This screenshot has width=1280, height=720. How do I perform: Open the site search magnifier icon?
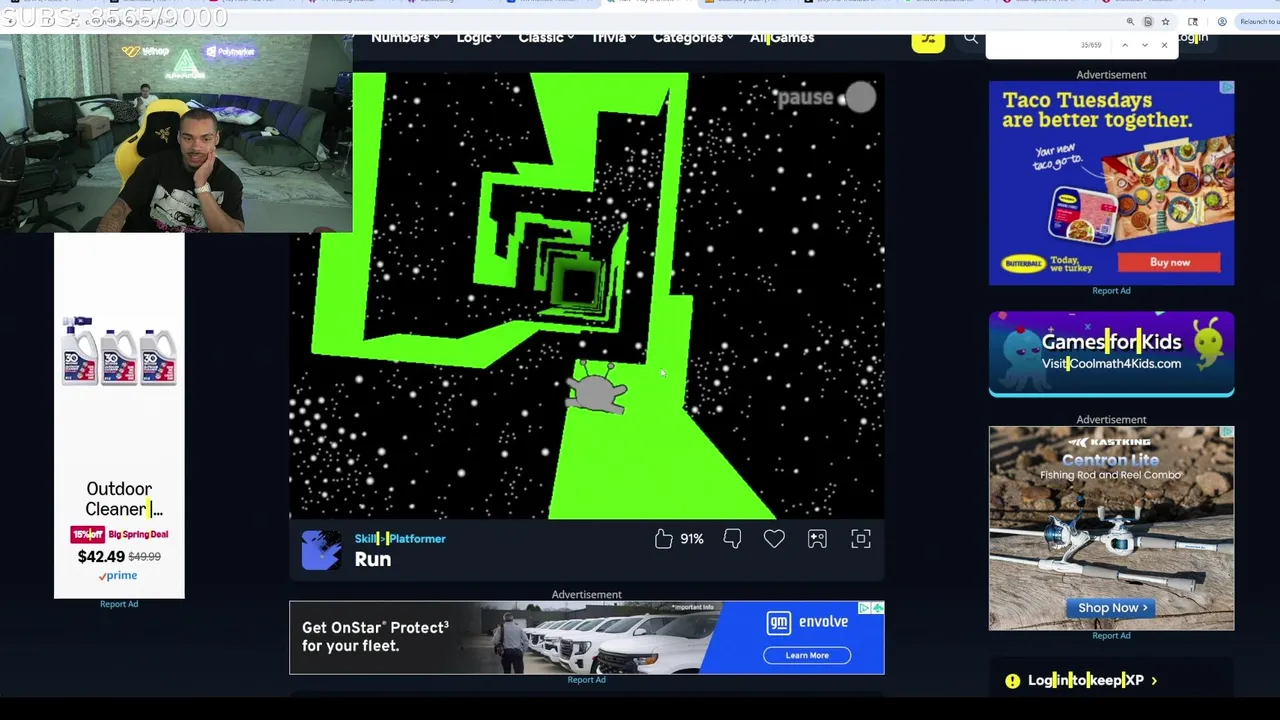[x=970, y=39]
